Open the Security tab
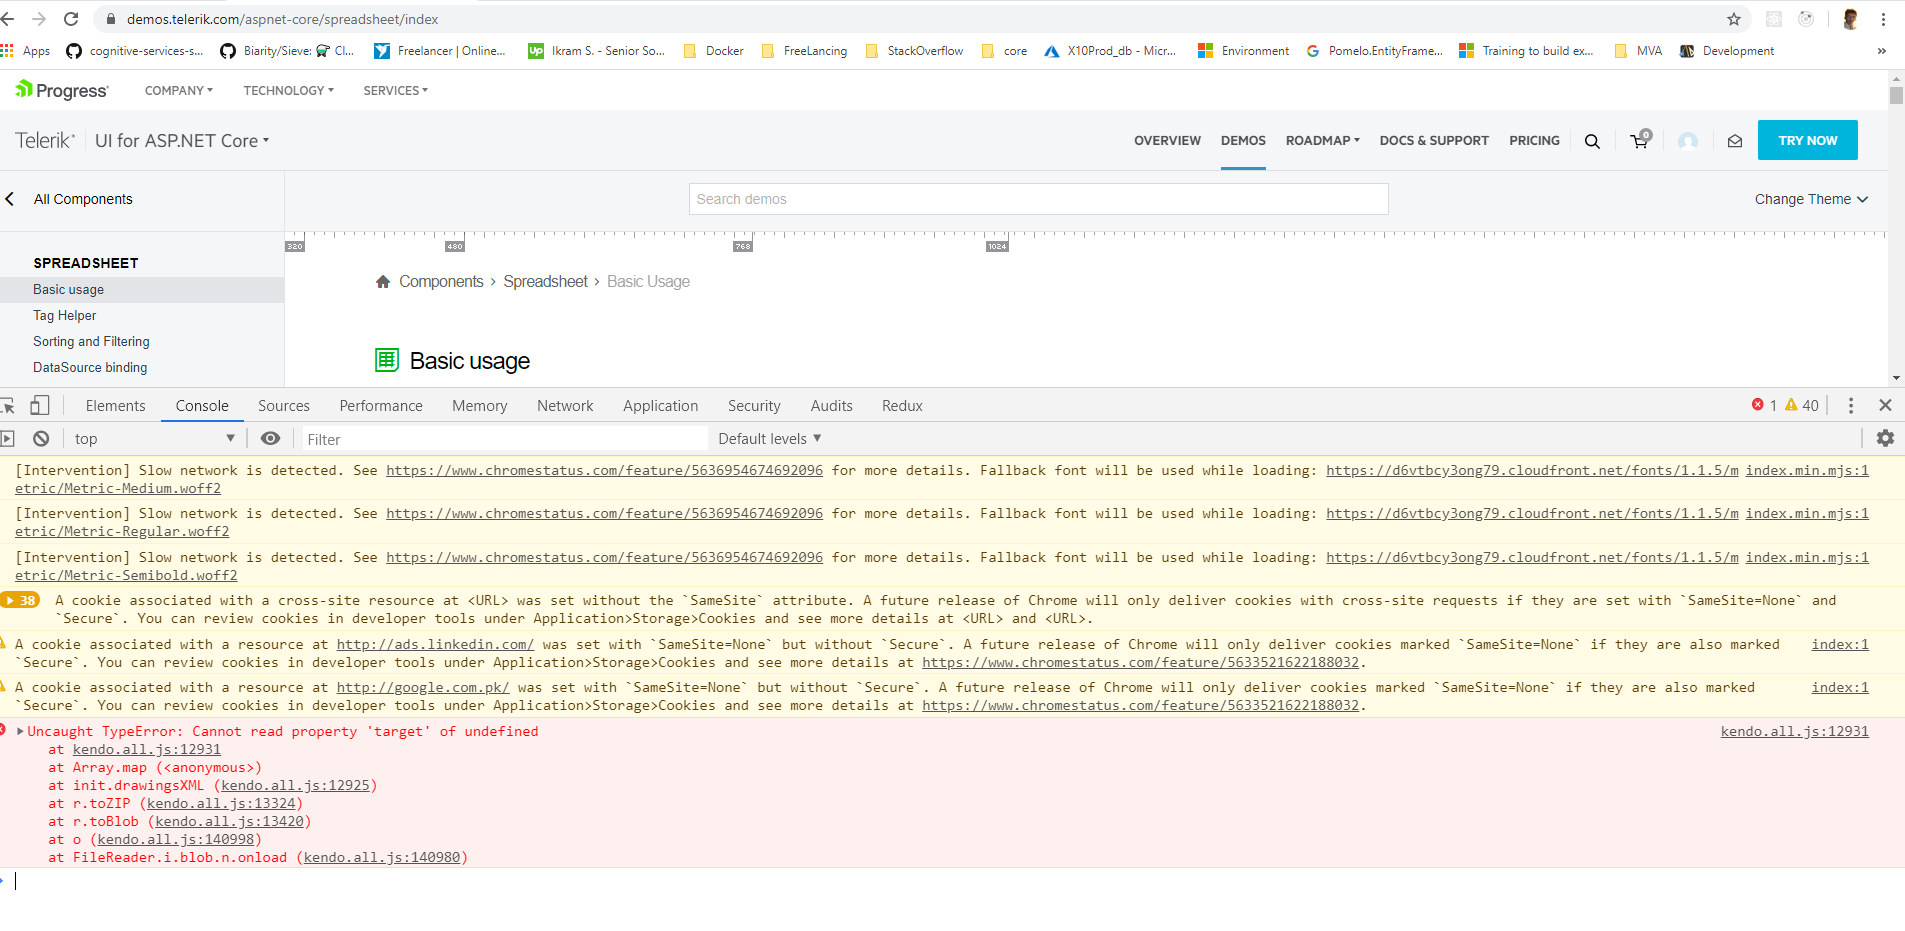Image resolution: width=1905 pixels, height=931 pixels. click(754, 405)
